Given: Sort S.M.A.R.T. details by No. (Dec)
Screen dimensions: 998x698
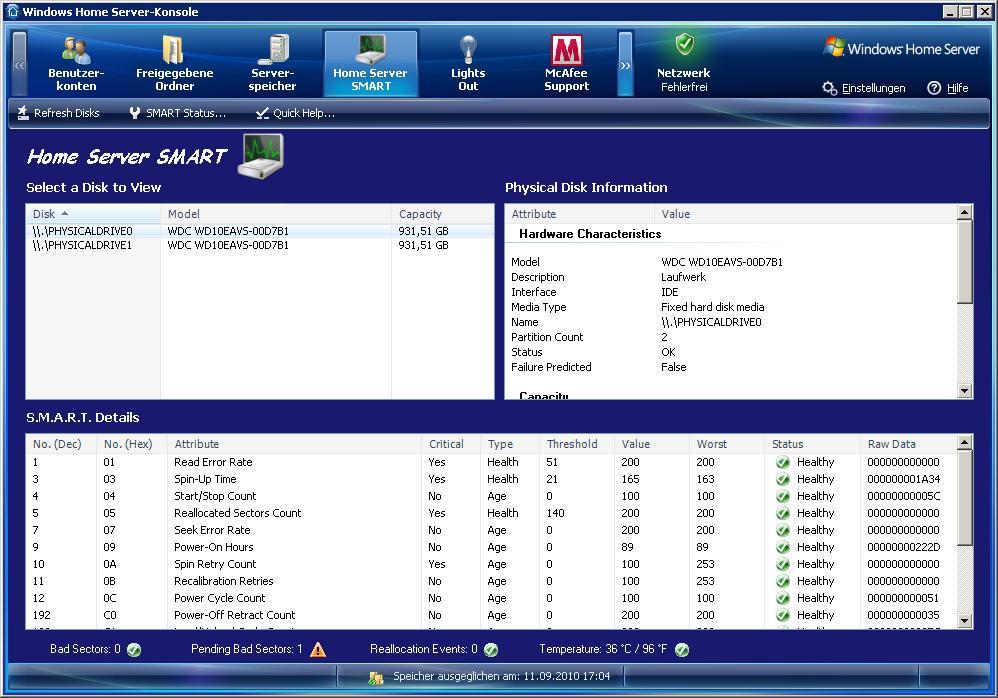Looking at the screenshot, I should point(60,444).
